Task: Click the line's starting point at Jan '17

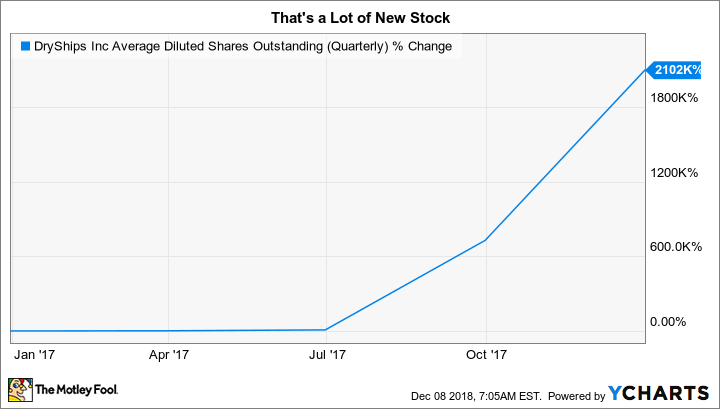Action: pos(11,330)
